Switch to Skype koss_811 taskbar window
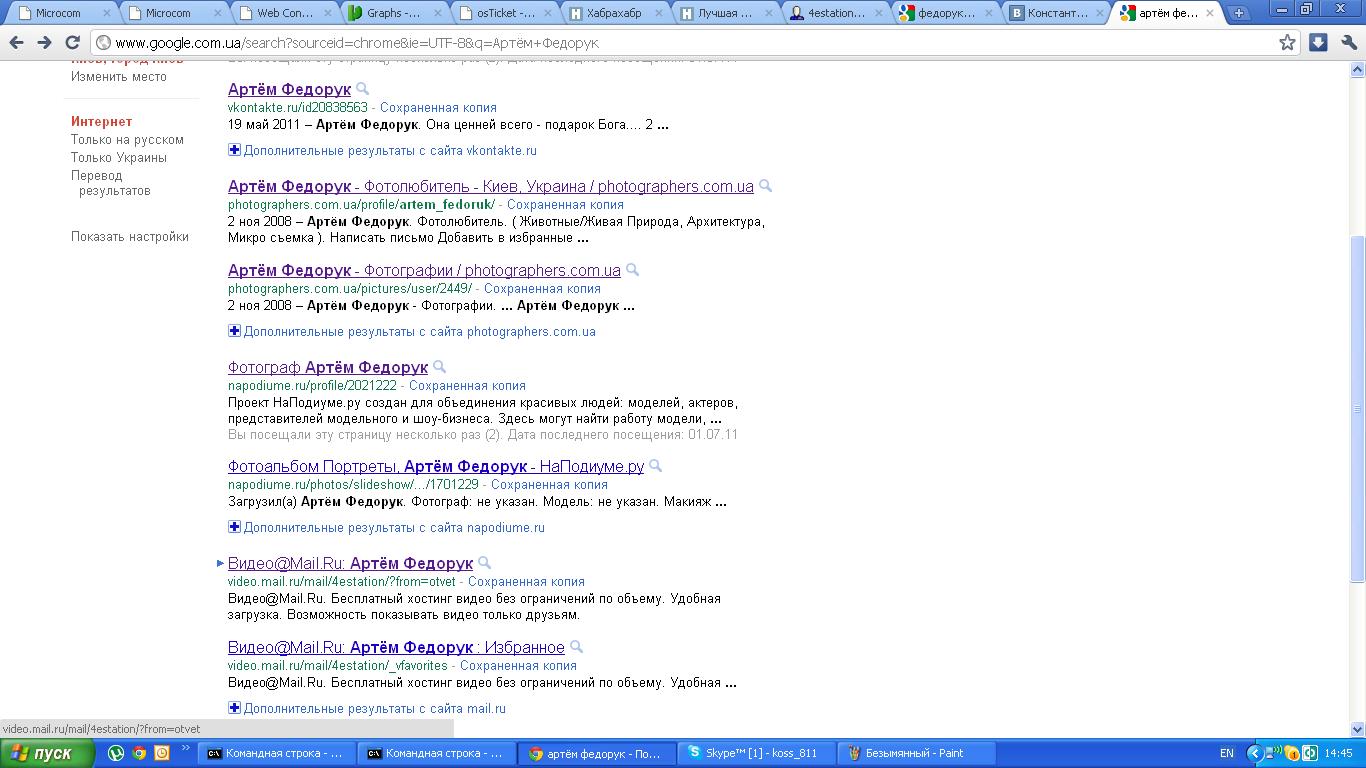The image size is (1366, 768). pos(757,753)
